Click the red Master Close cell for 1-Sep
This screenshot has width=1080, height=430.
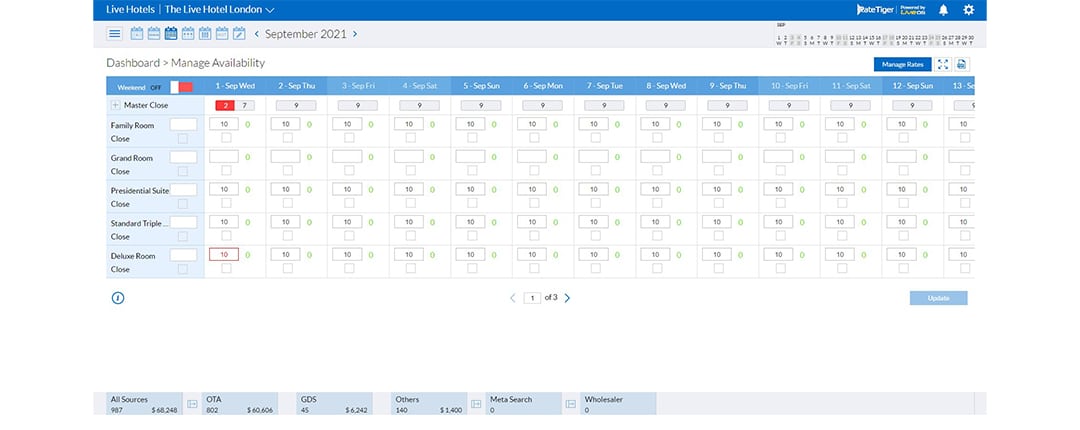(x=226, y=105)
